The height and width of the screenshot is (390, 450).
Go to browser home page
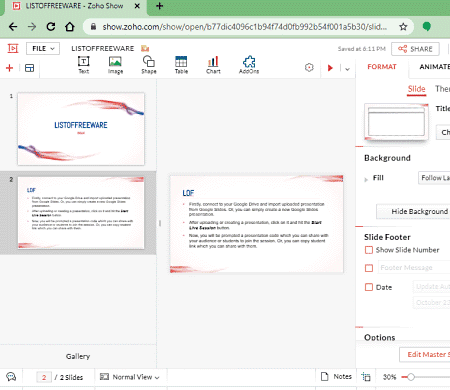tap(70, 27)
